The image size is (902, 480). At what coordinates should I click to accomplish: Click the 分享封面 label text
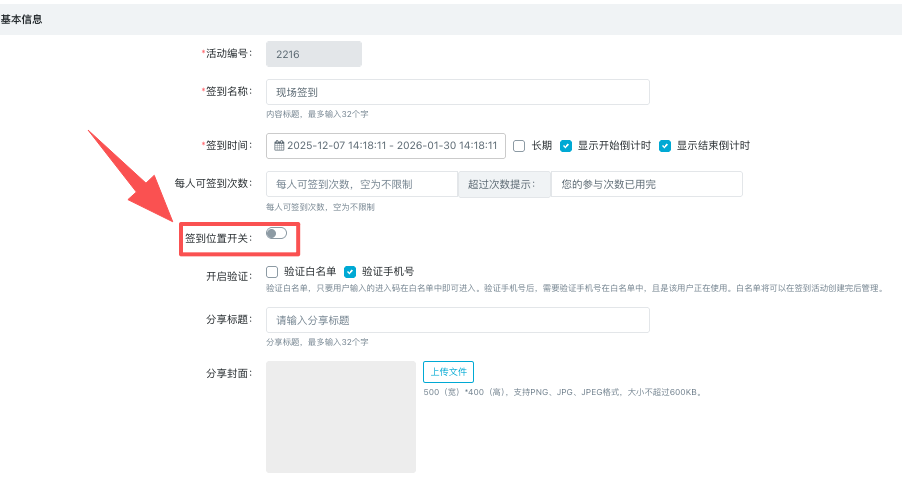click(229, 373)
